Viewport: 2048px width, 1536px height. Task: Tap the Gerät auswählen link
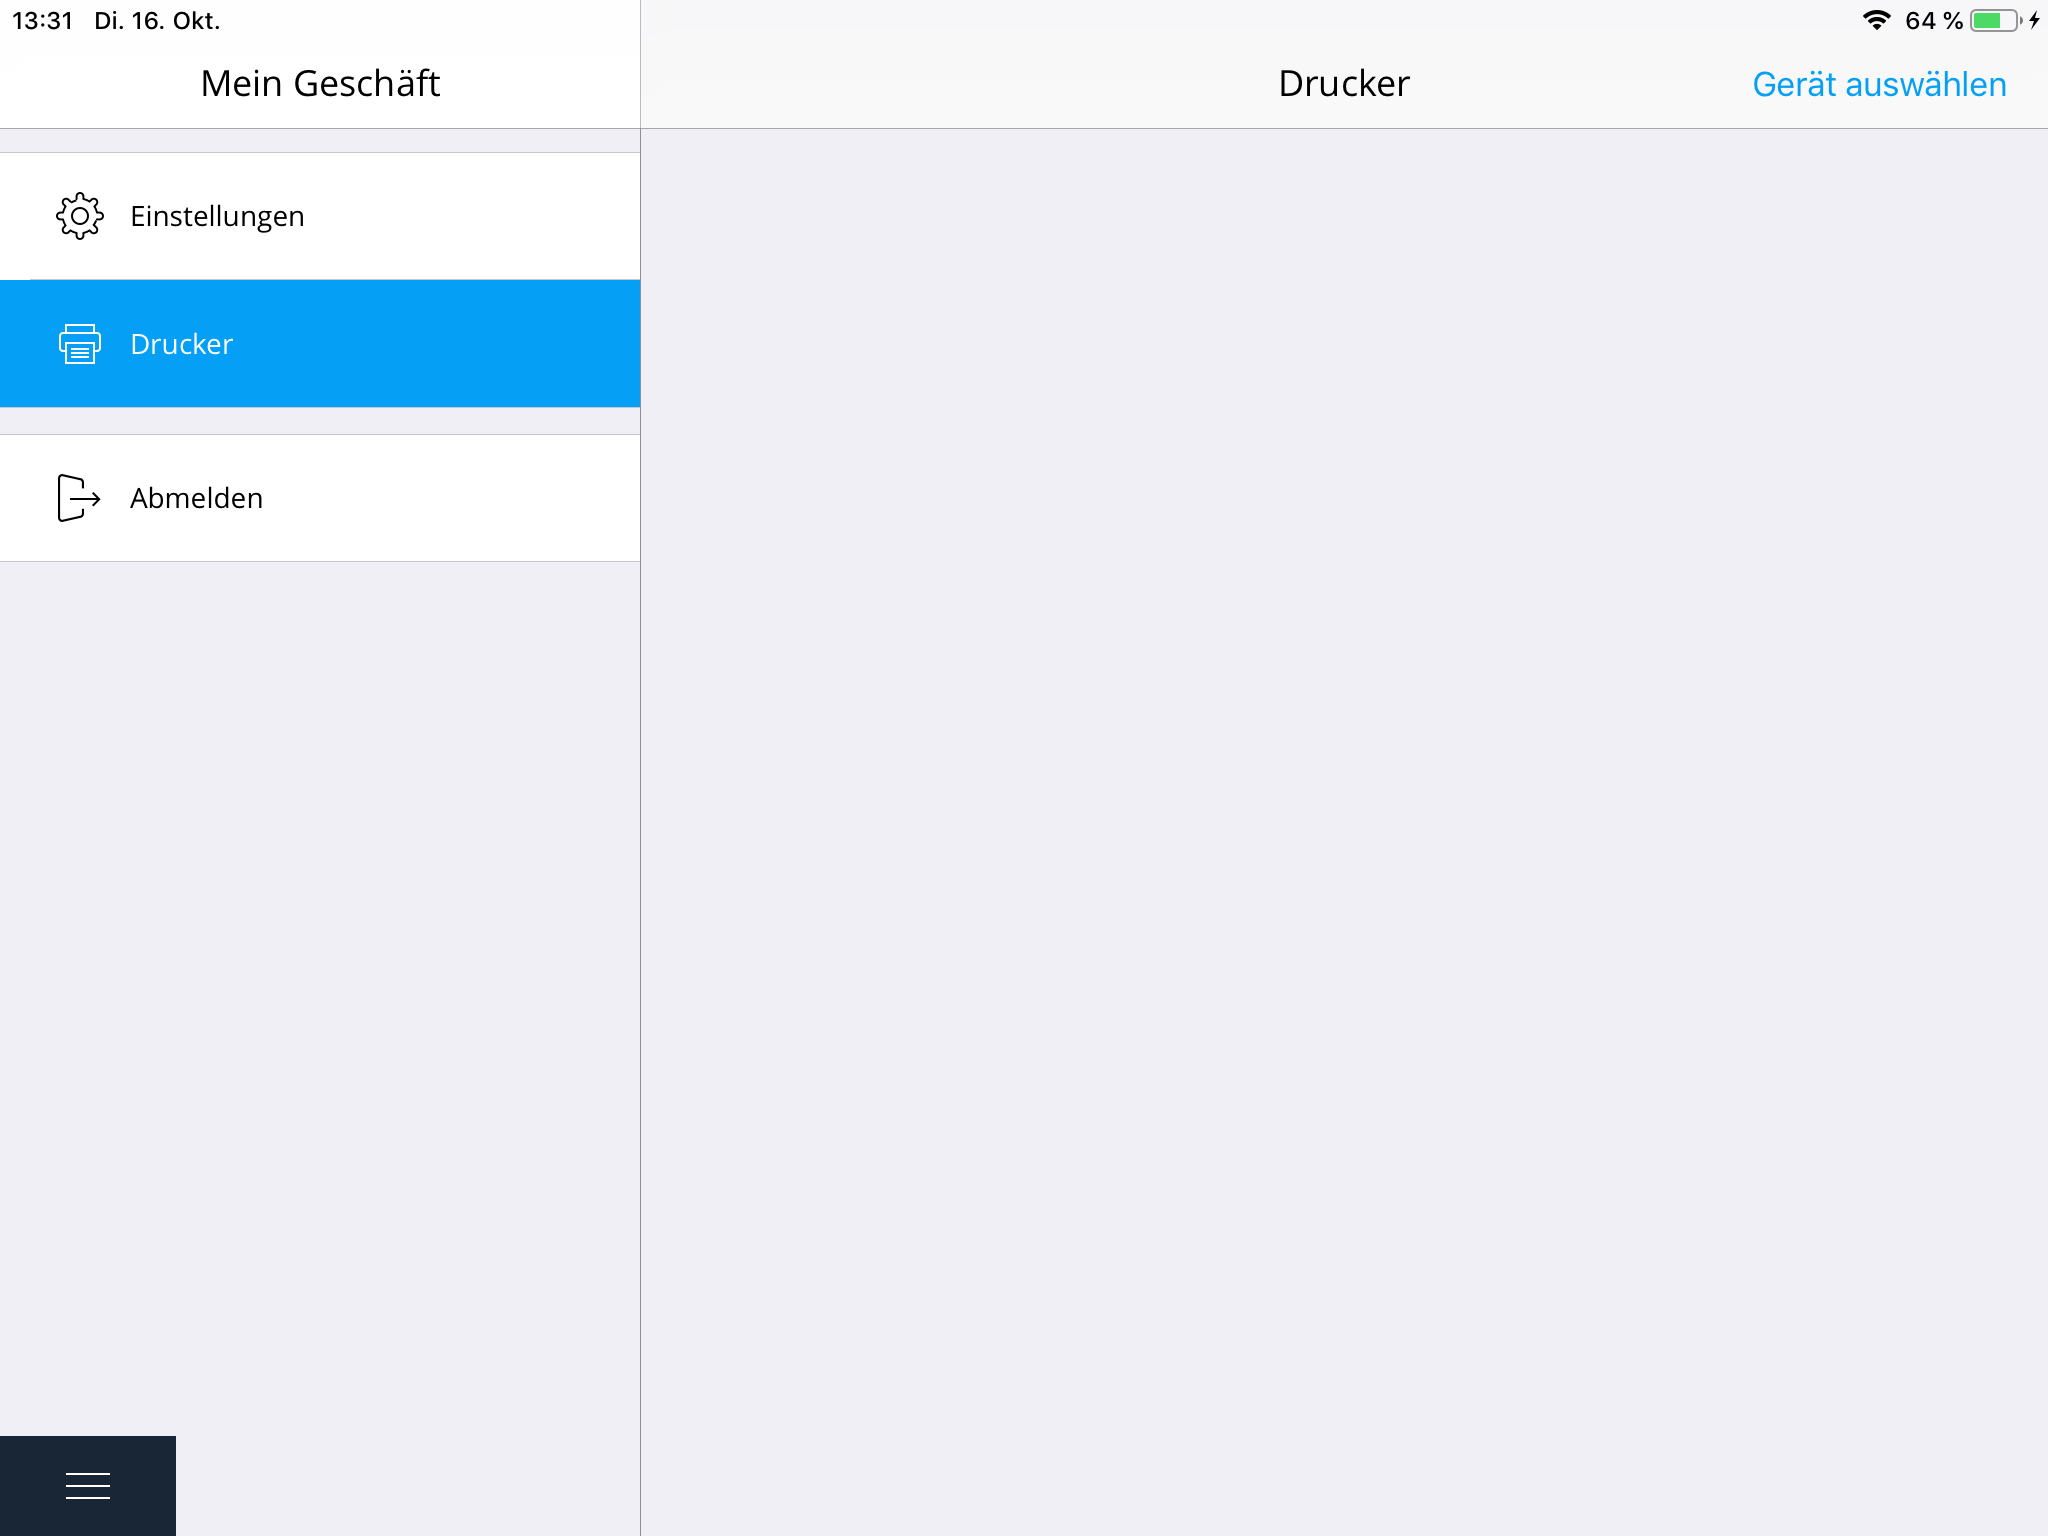coord(1879,84)
